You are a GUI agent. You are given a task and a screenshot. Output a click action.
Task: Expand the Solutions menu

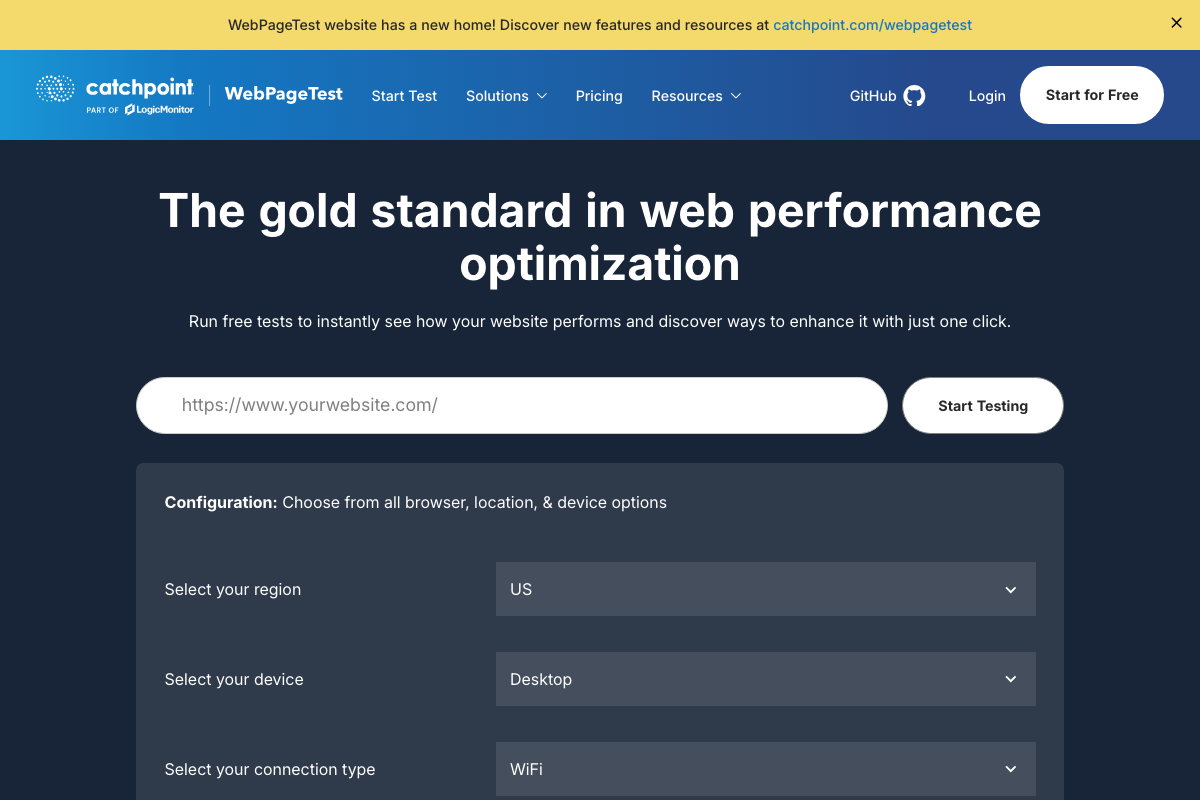tap(506, 96)
